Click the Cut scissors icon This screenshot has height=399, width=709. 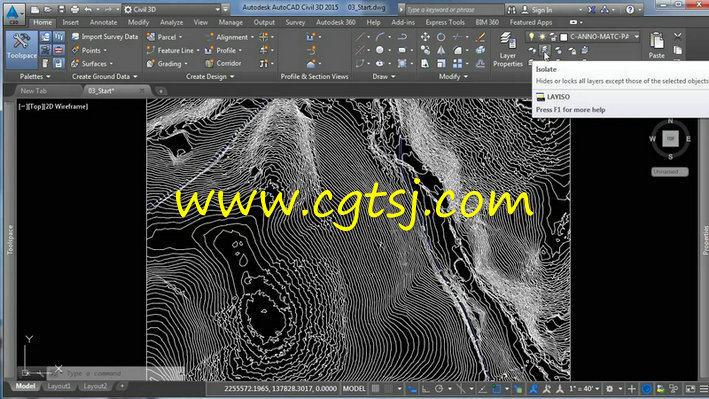(677, 36)
